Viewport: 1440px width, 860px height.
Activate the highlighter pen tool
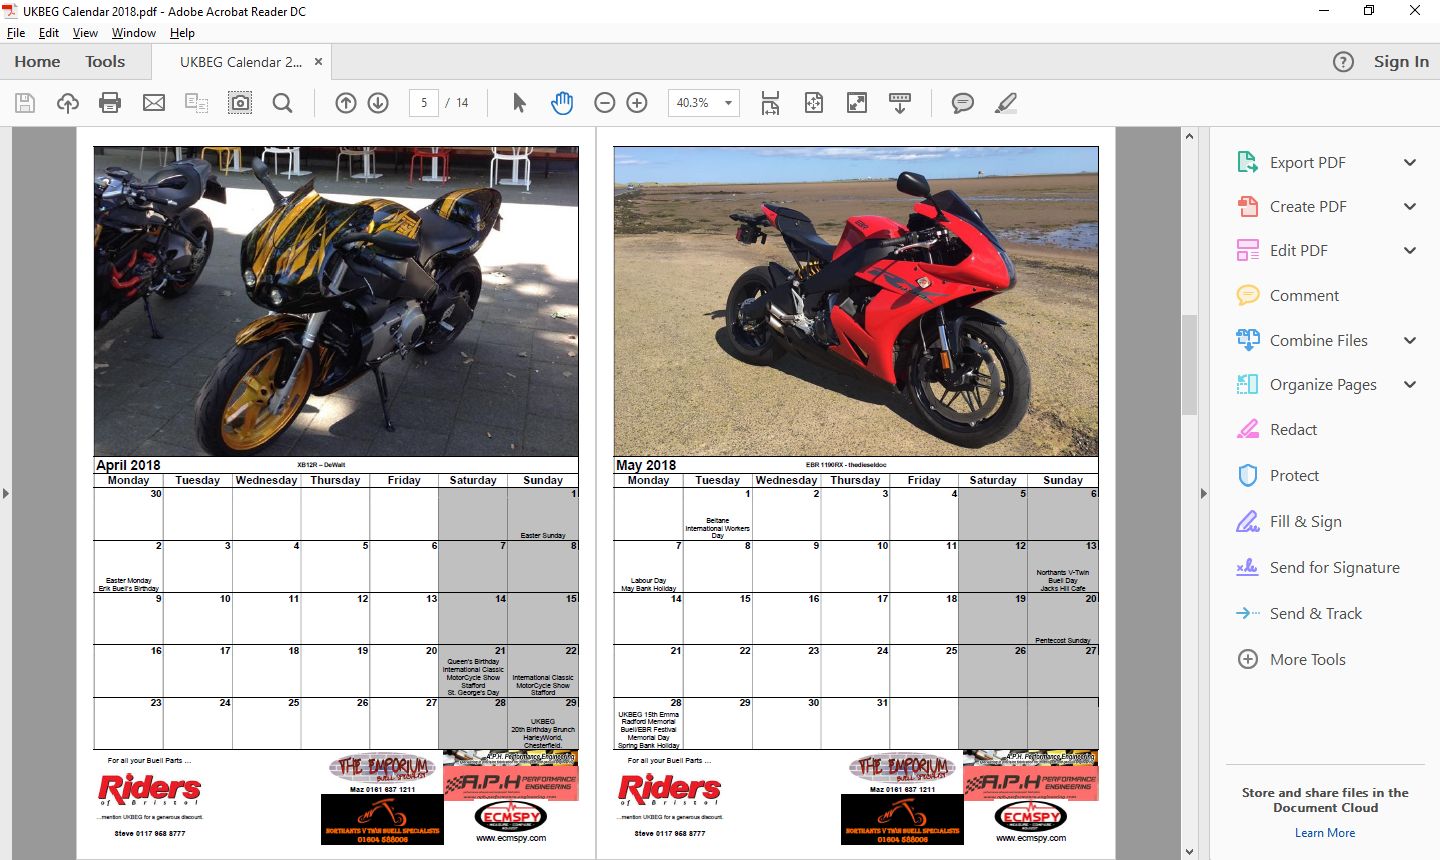1006,103
